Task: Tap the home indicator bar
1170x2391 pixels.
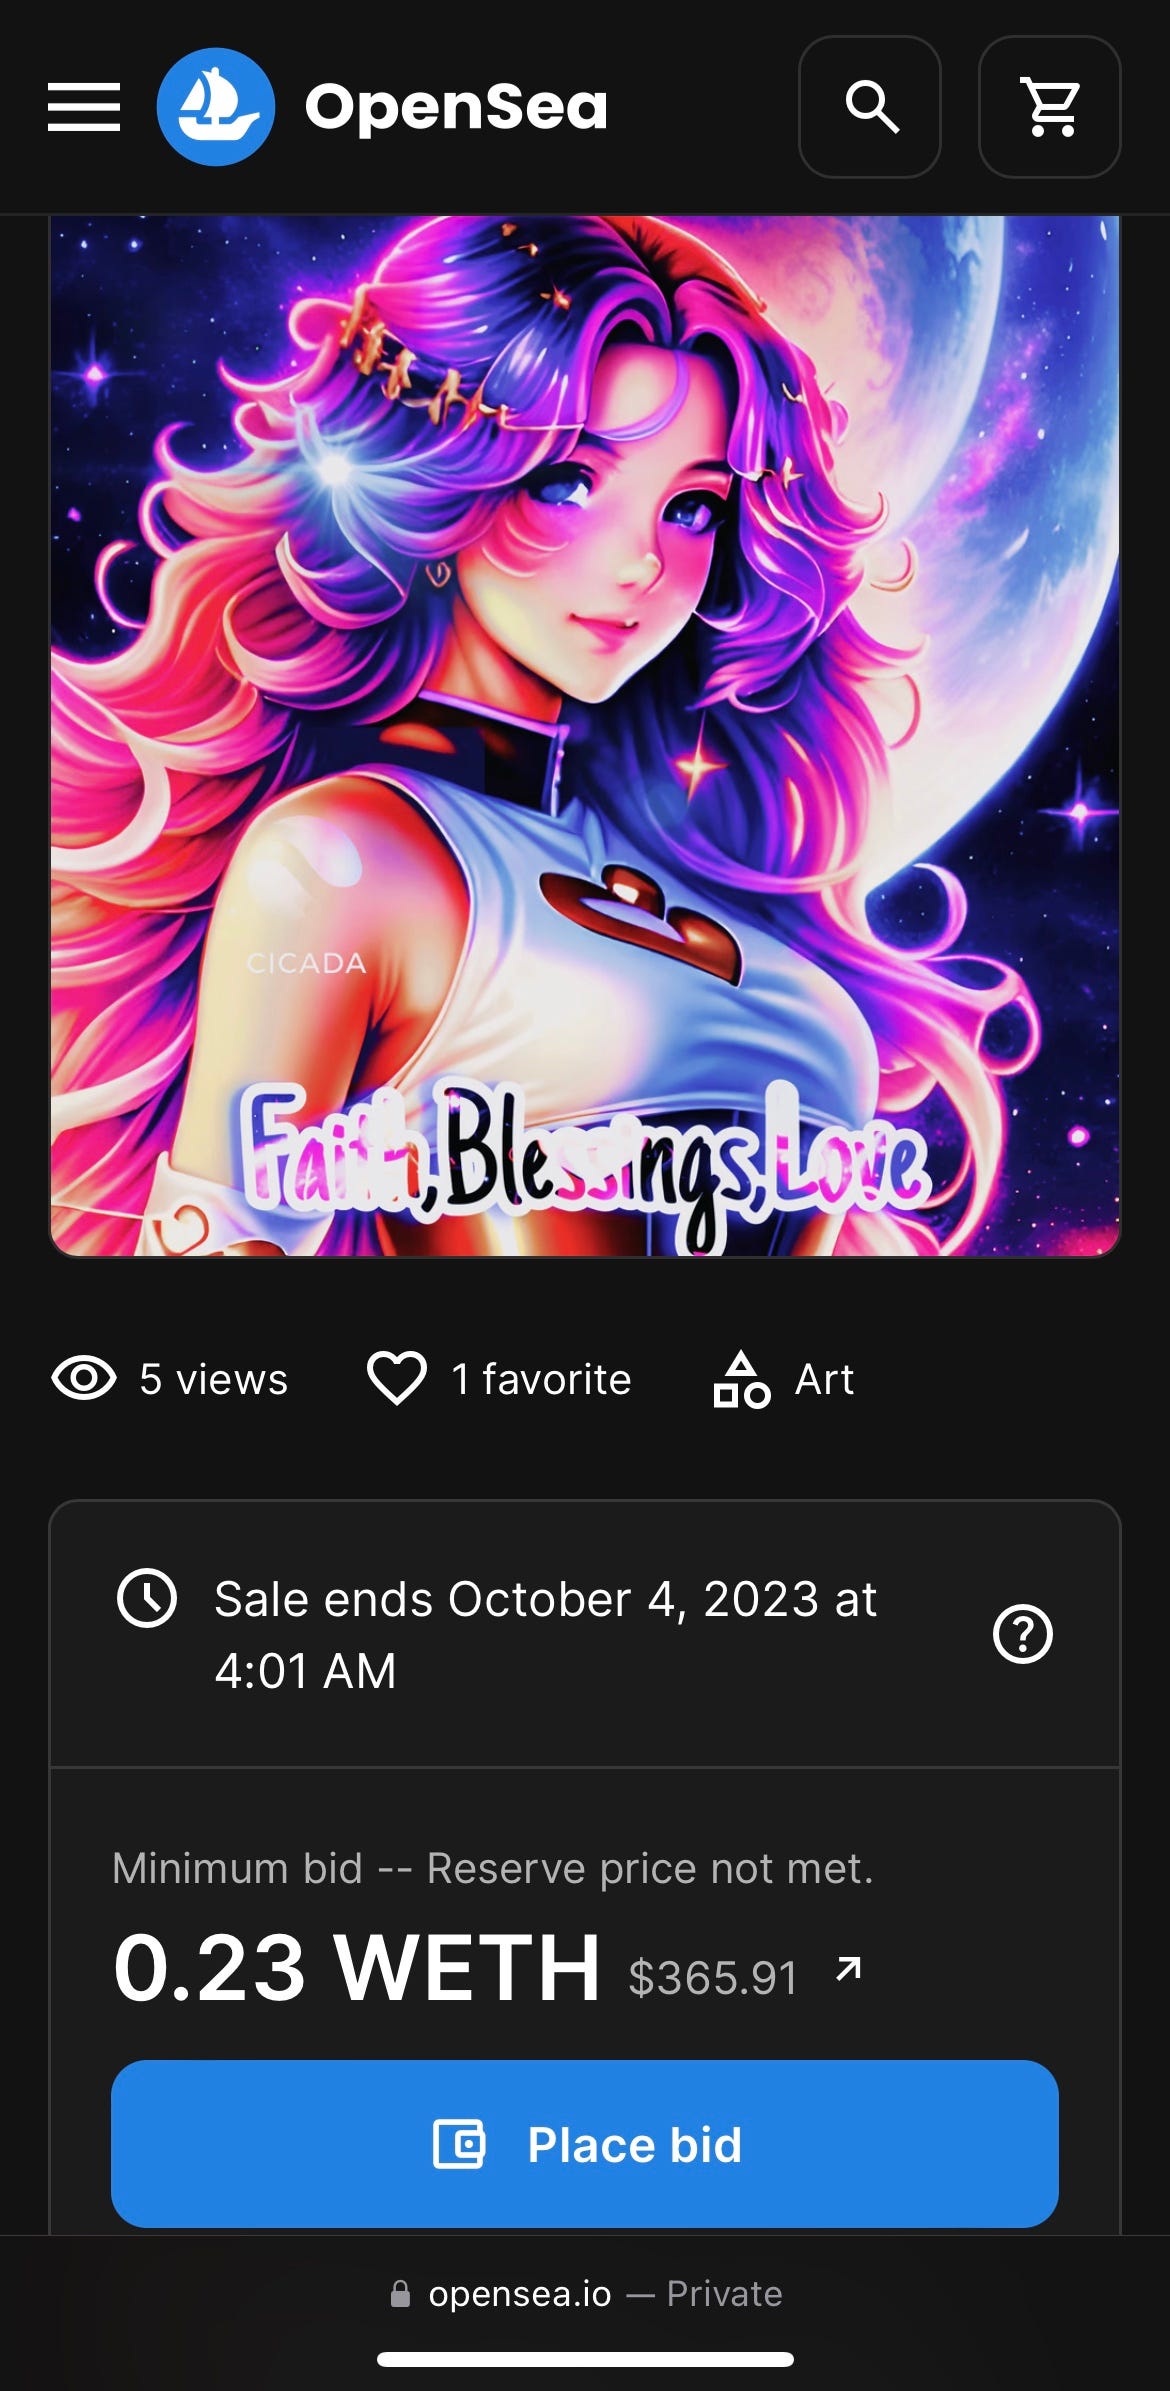Action: 585,2360
